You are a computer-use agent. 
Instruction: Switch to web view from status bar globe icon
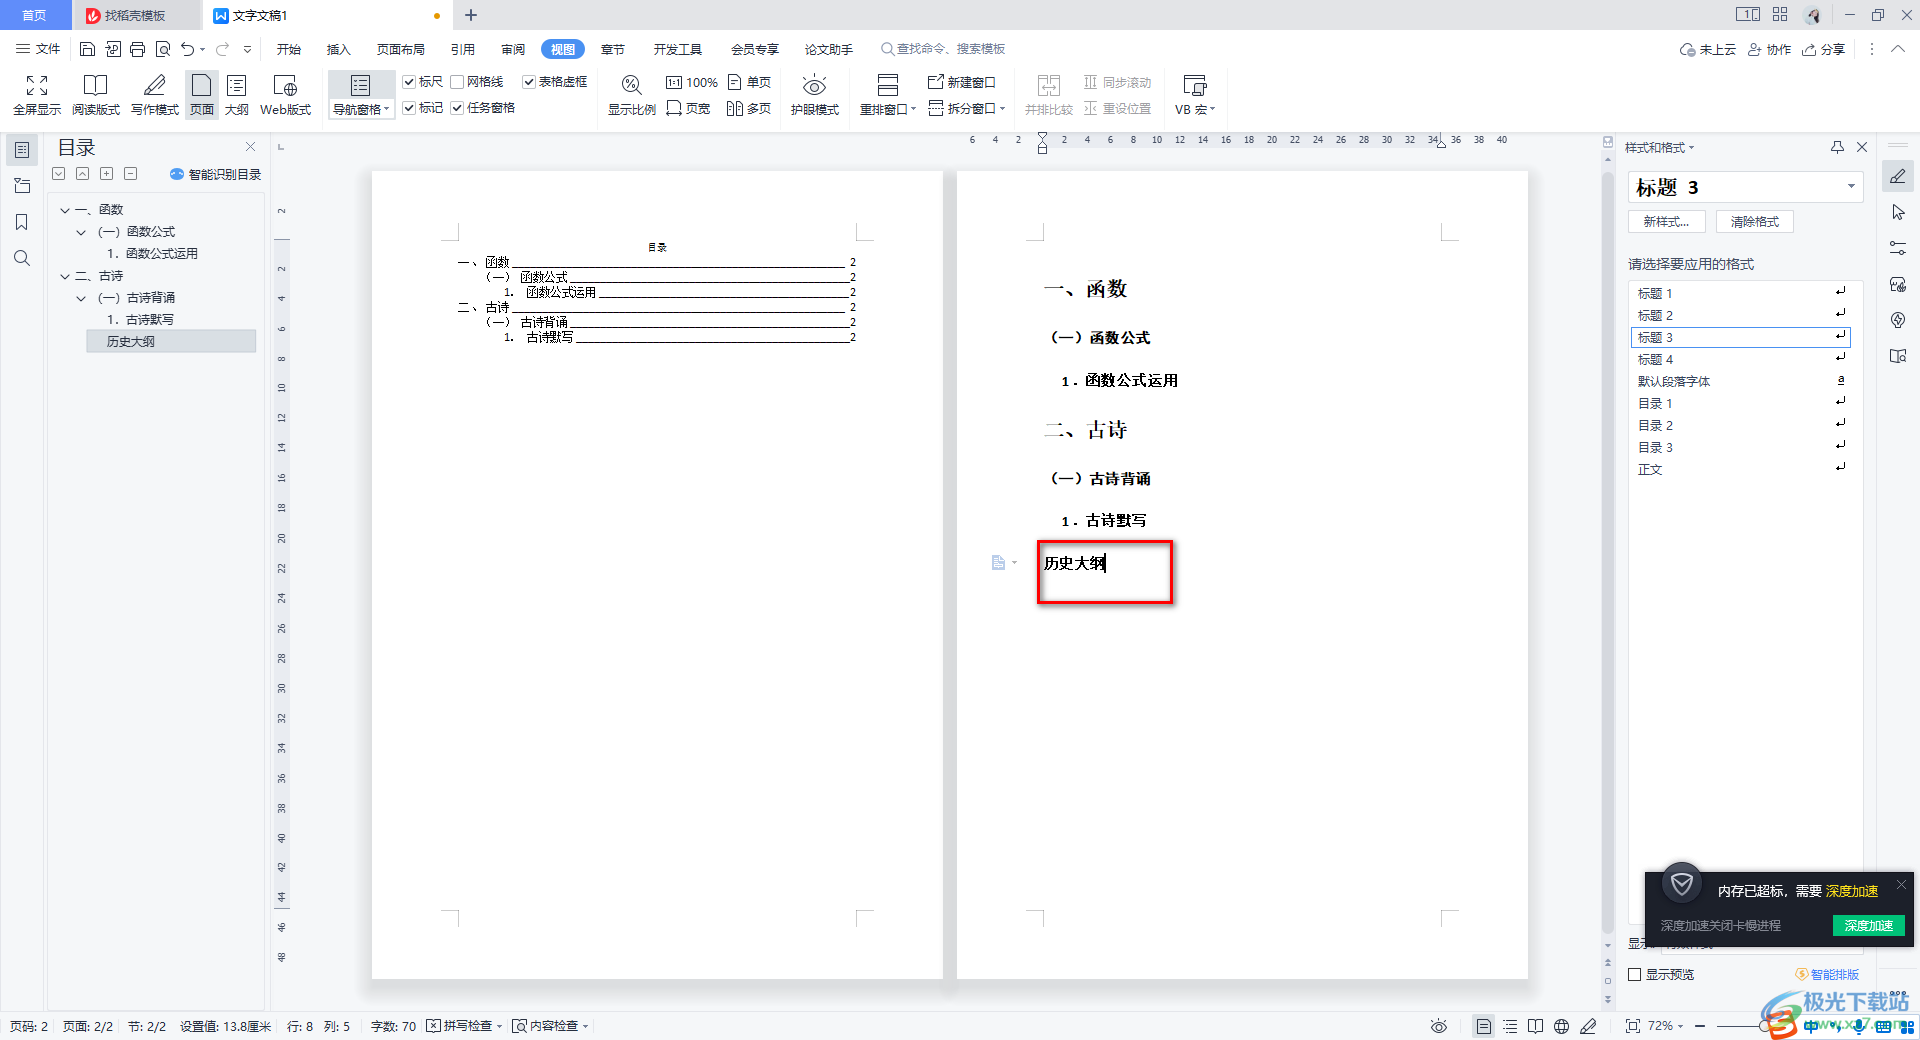coord(1562,1026)
